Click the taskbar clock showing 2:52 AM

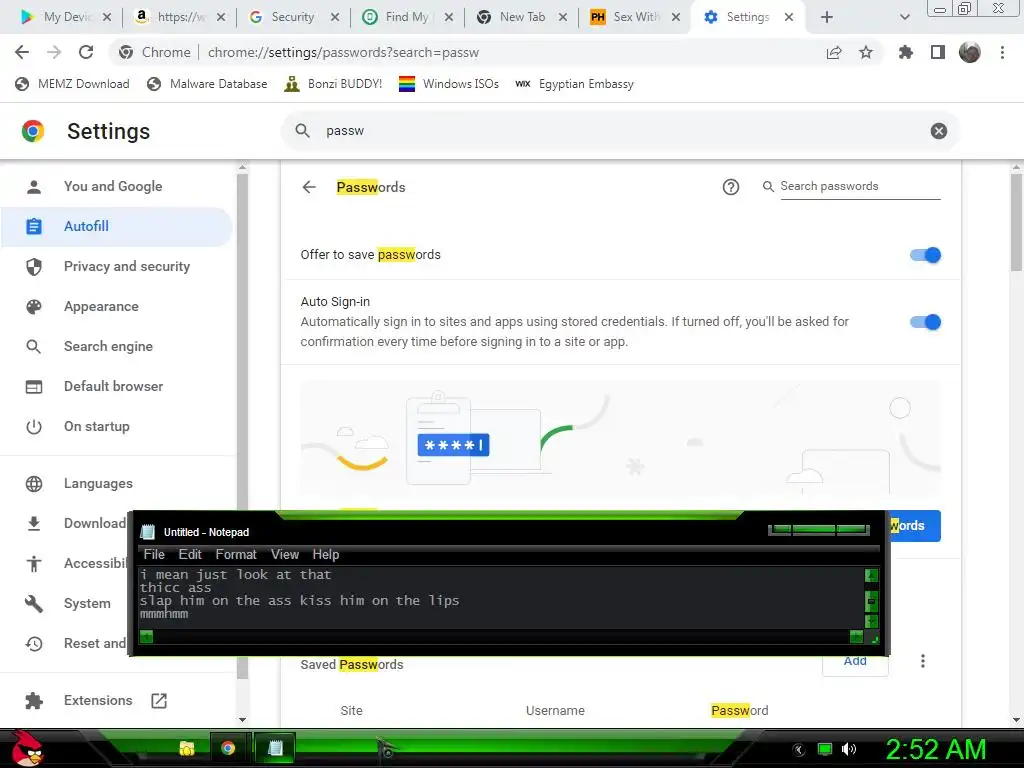pyautogui.click(x=935, y=749)
